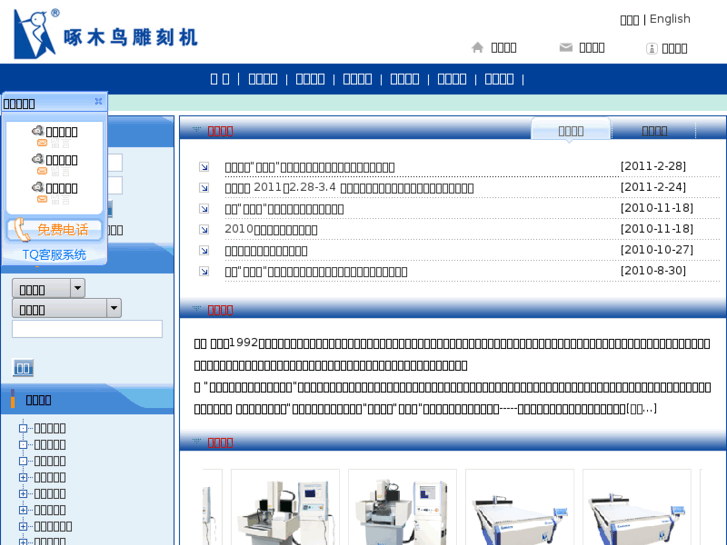Click the text label of the first category tree node
Image resolution: width=727 pixels, height=545 pixels.
50,428
